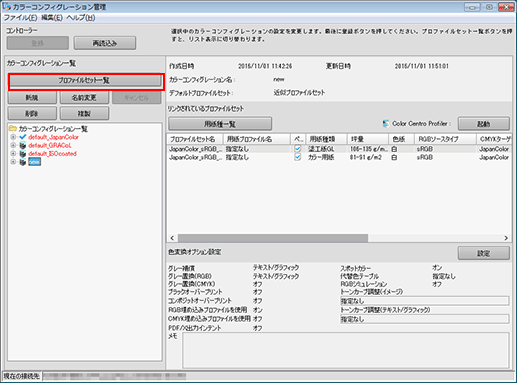Click the 設定 button for 色変換オプション設定

pyautogui.click(x=484, y=253)
